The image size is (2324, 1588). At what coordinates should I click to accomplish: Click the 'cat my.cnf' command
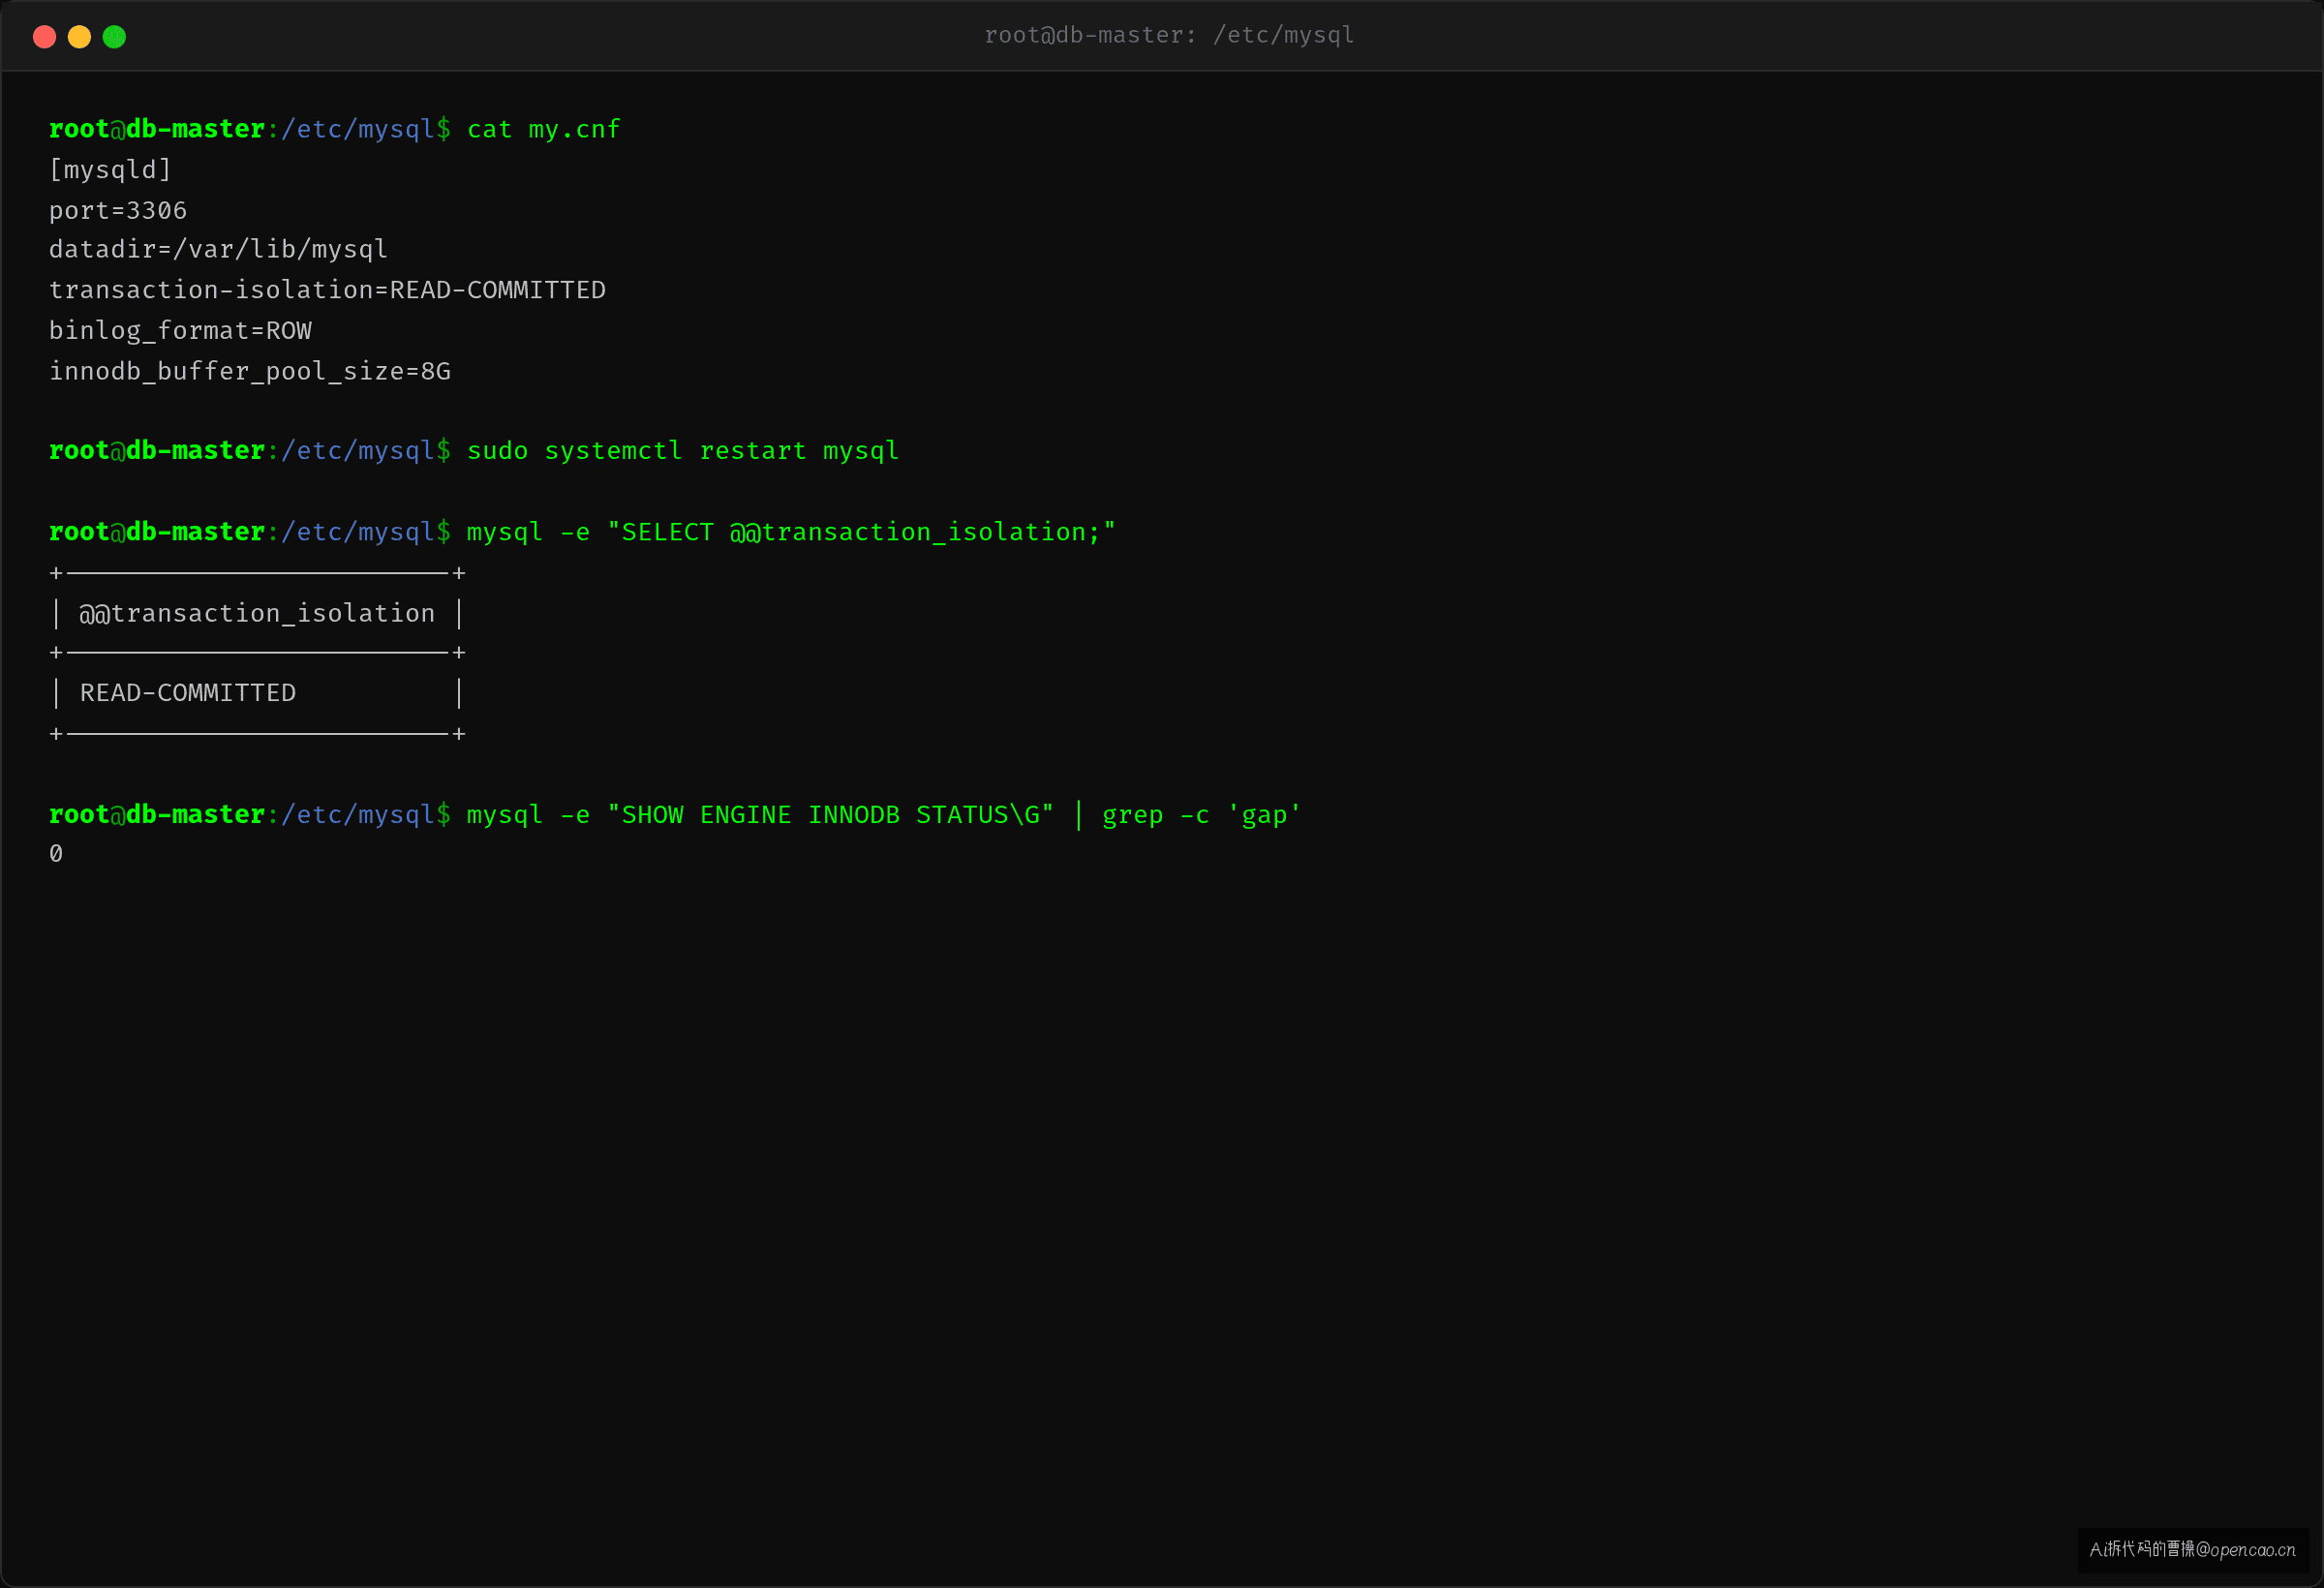coord(544,129)
